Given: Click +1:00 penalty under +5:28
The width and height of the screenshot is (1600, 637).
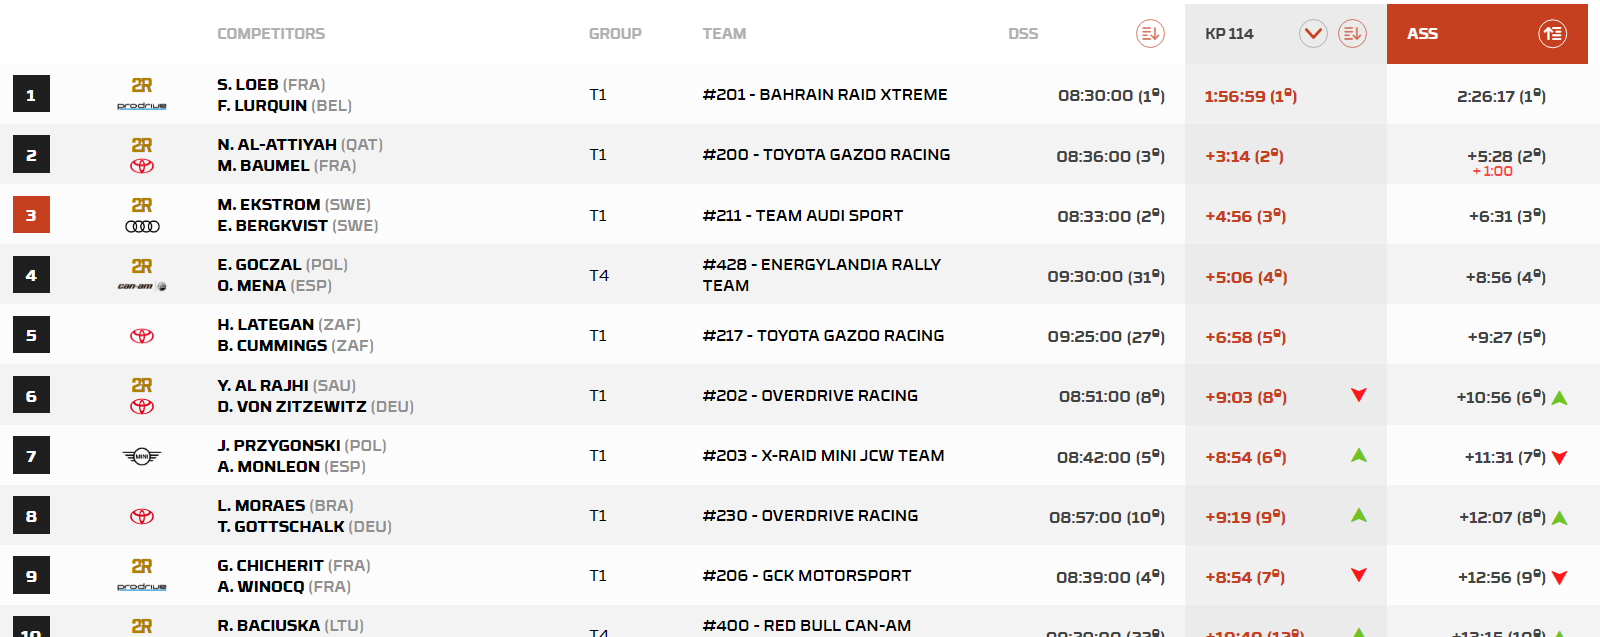Looking at the screenshot, I should 1492,171.
